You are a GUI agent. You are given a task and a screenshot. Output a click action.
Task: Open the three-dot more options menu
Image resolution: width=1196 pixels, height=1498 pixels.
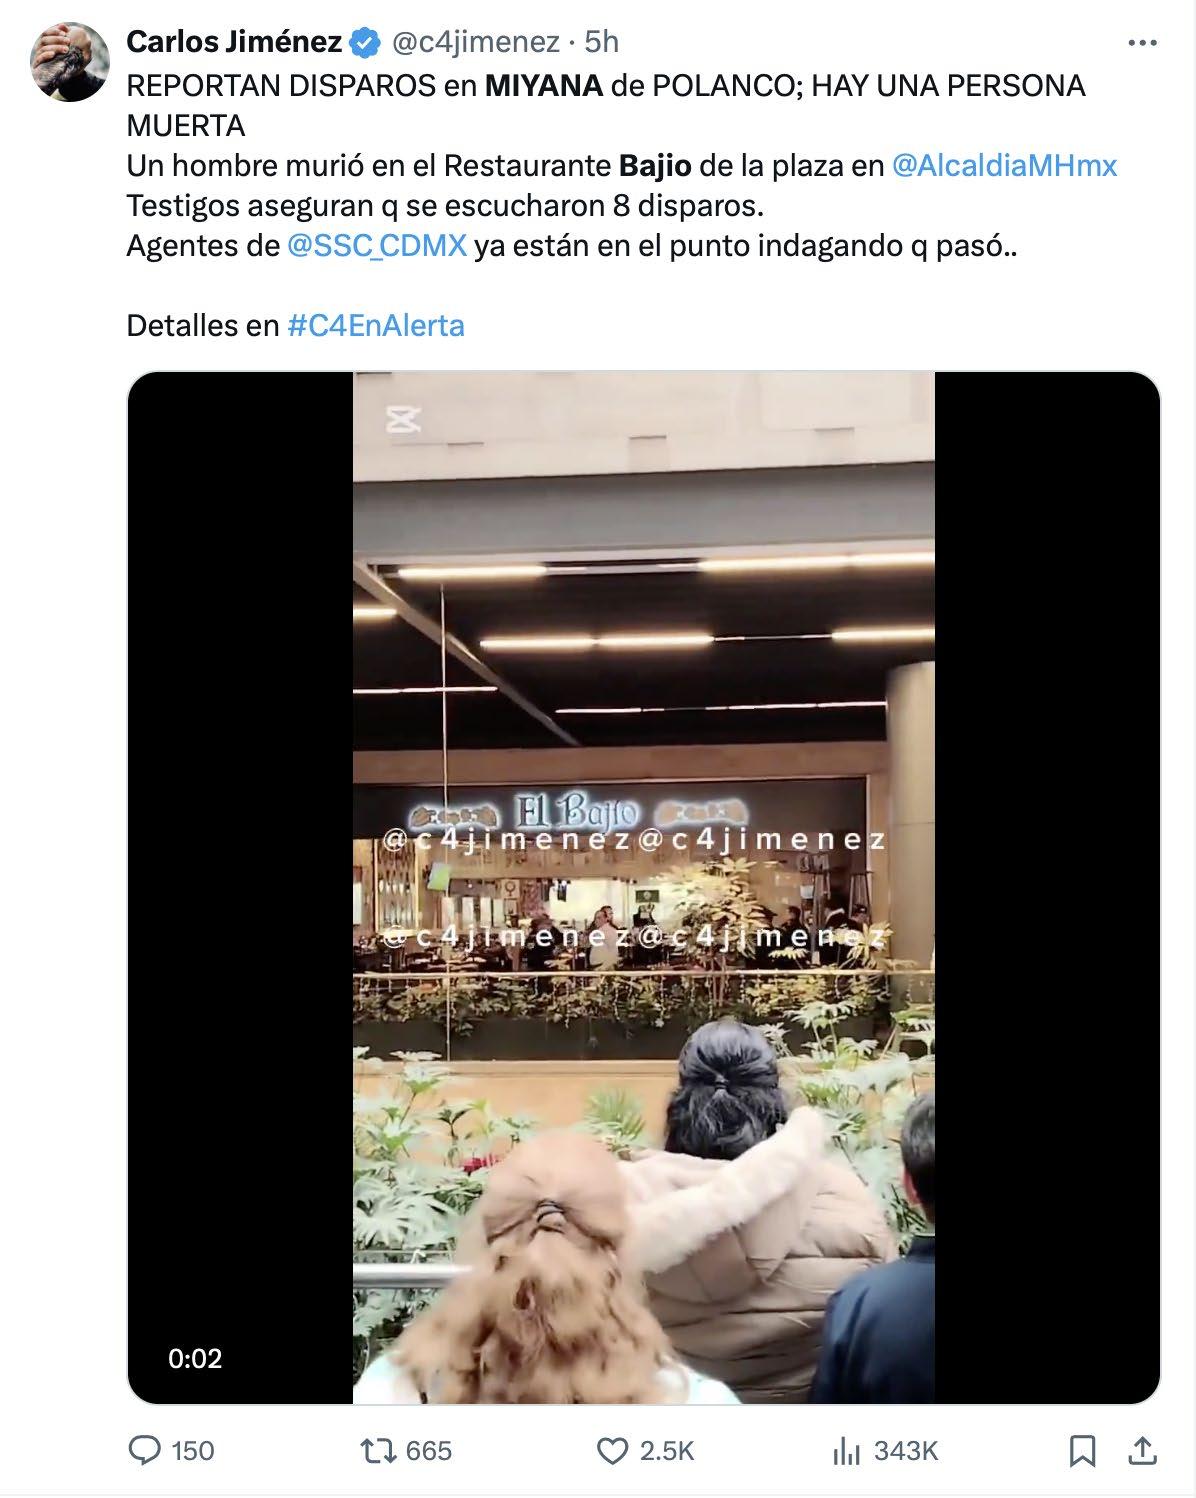point(1143,42)
